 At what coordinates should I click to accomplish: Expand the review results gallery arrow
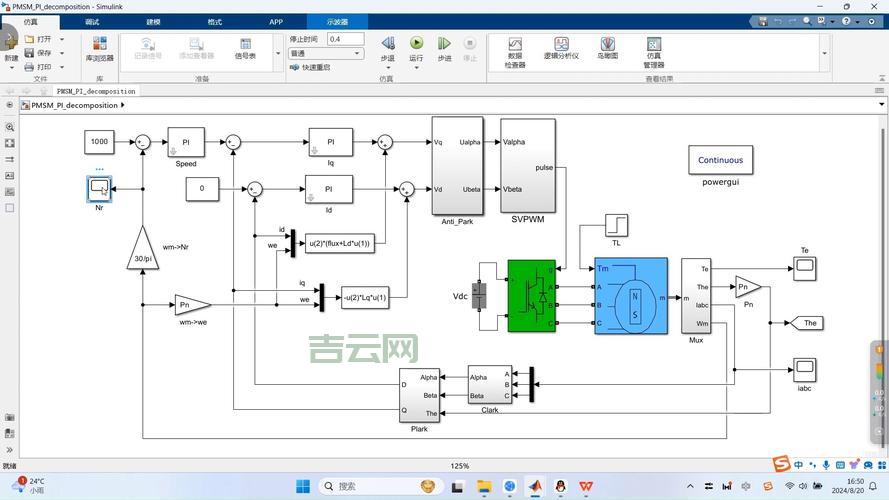tap(824, 53)
